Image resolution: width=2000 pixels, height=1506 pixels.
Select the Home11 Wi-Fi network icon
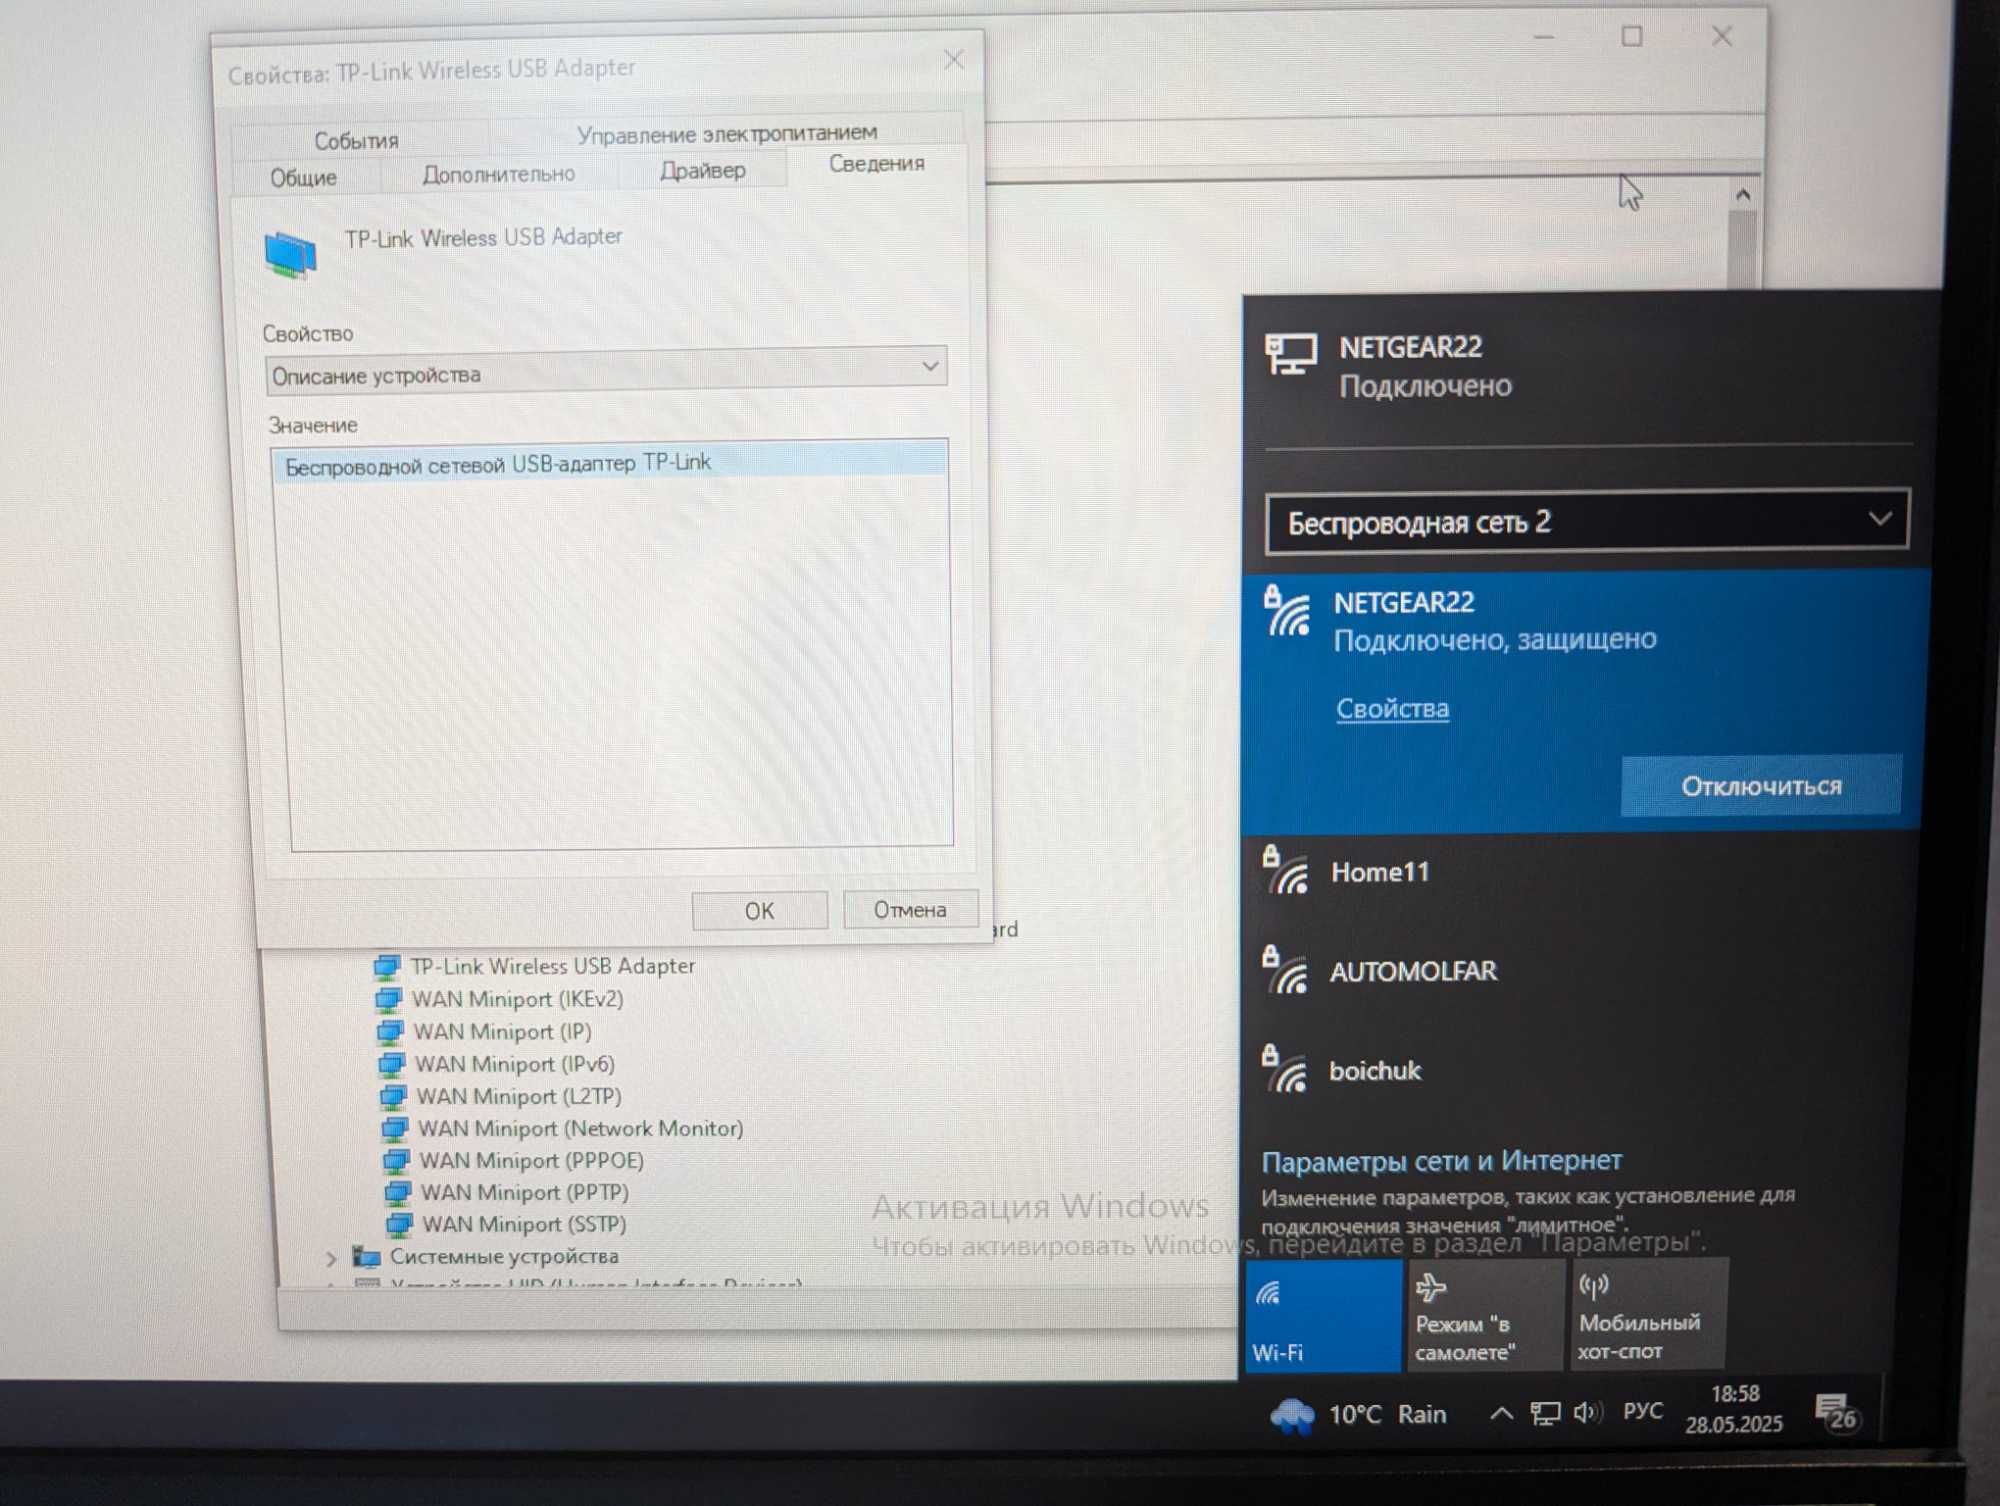(x=1285, y=871)
